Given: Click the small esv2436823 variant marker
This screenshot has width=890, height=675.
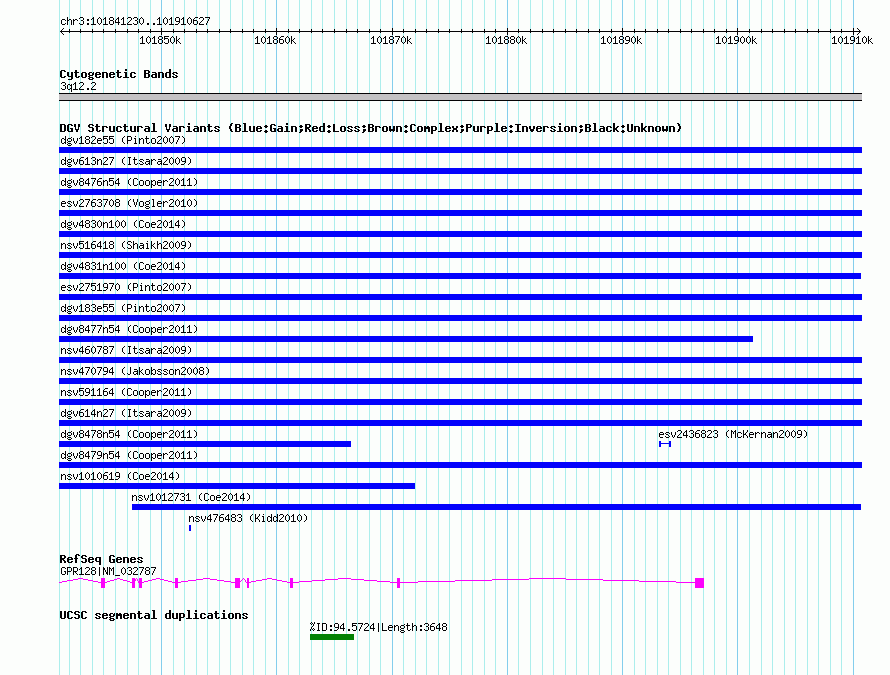Looking at the screenshot, I should pyautogui.click(x=665, y=444).
